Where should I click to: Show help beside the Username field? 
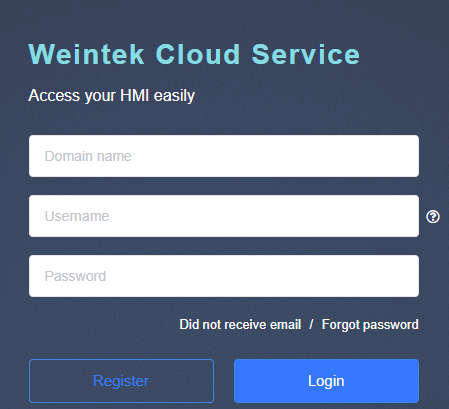click(x=433, y=217)
